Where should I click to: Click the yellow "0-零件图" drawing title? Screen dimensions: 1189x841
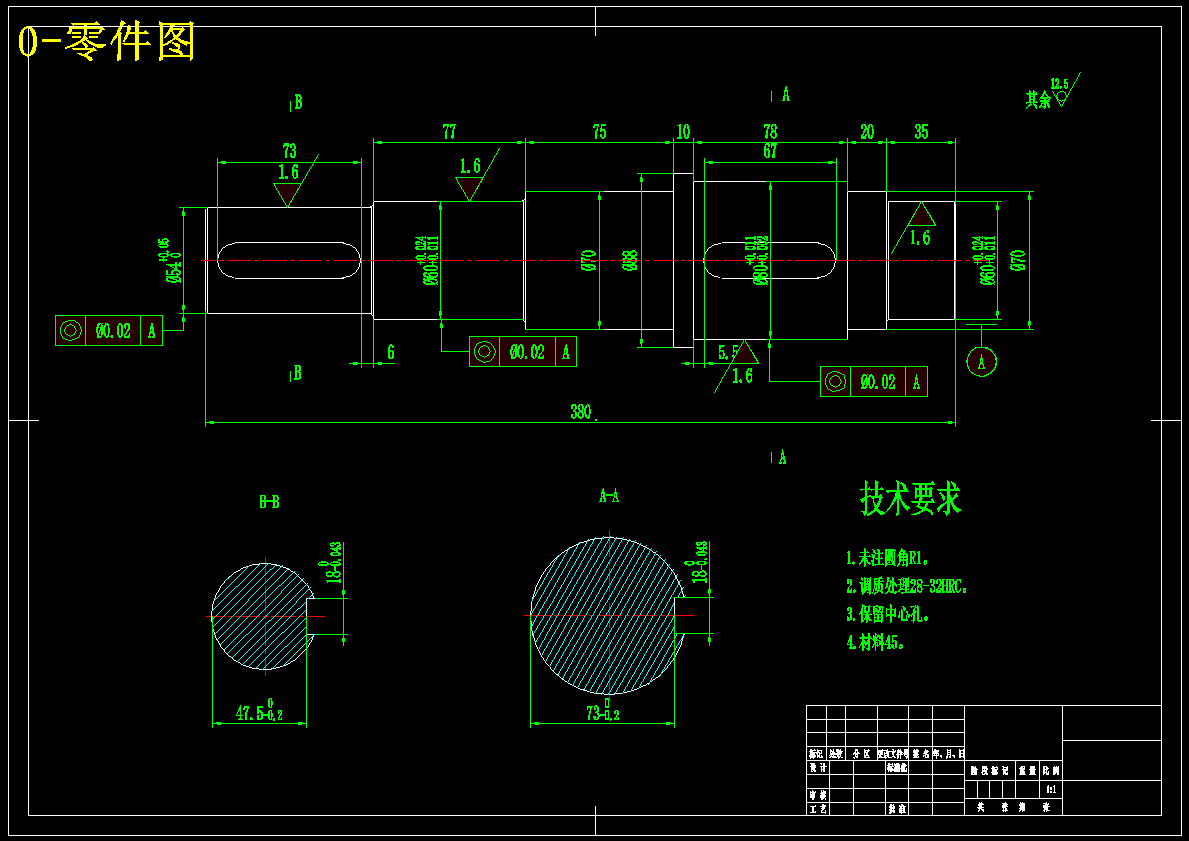pyautogui.click(x=107, y=42)
